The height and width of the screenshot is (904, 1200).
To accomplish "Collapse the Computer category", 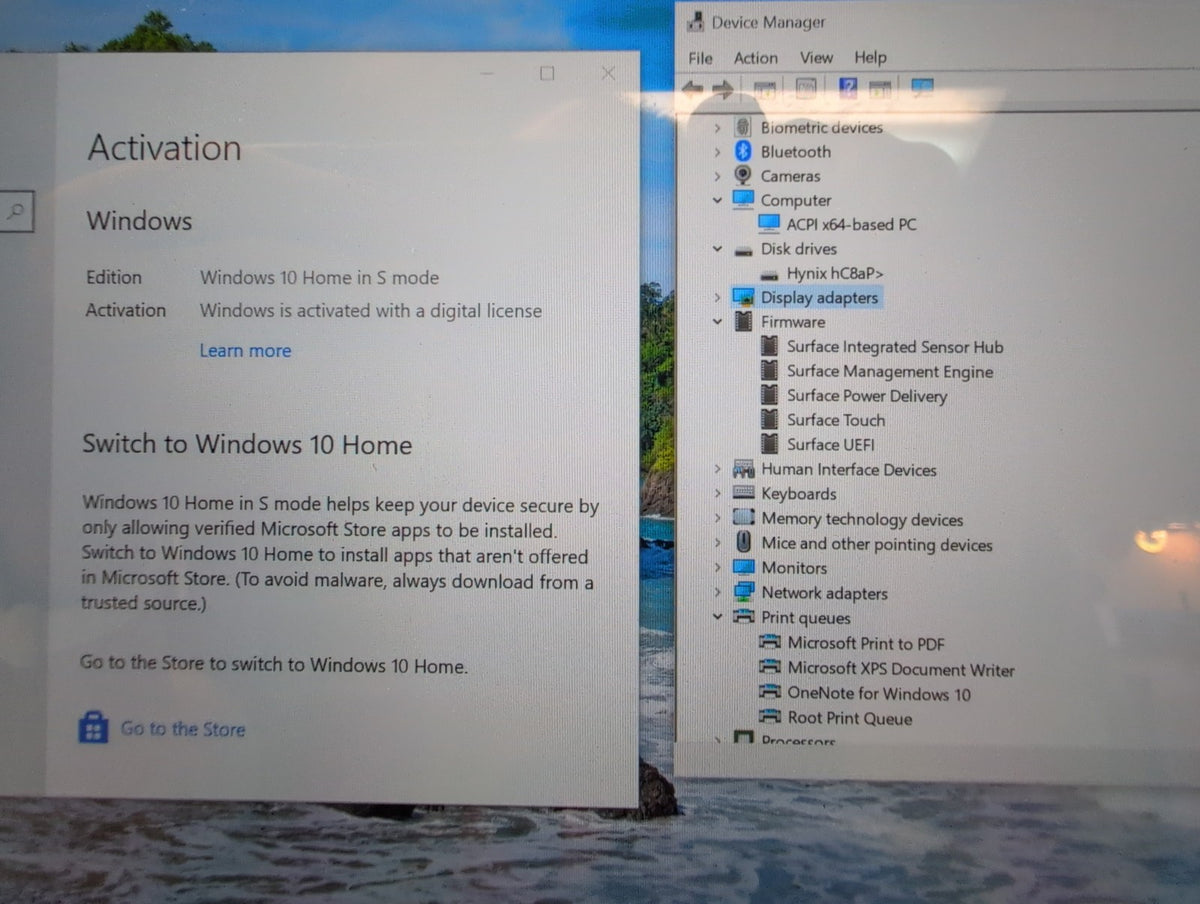I will coord(717,200).
